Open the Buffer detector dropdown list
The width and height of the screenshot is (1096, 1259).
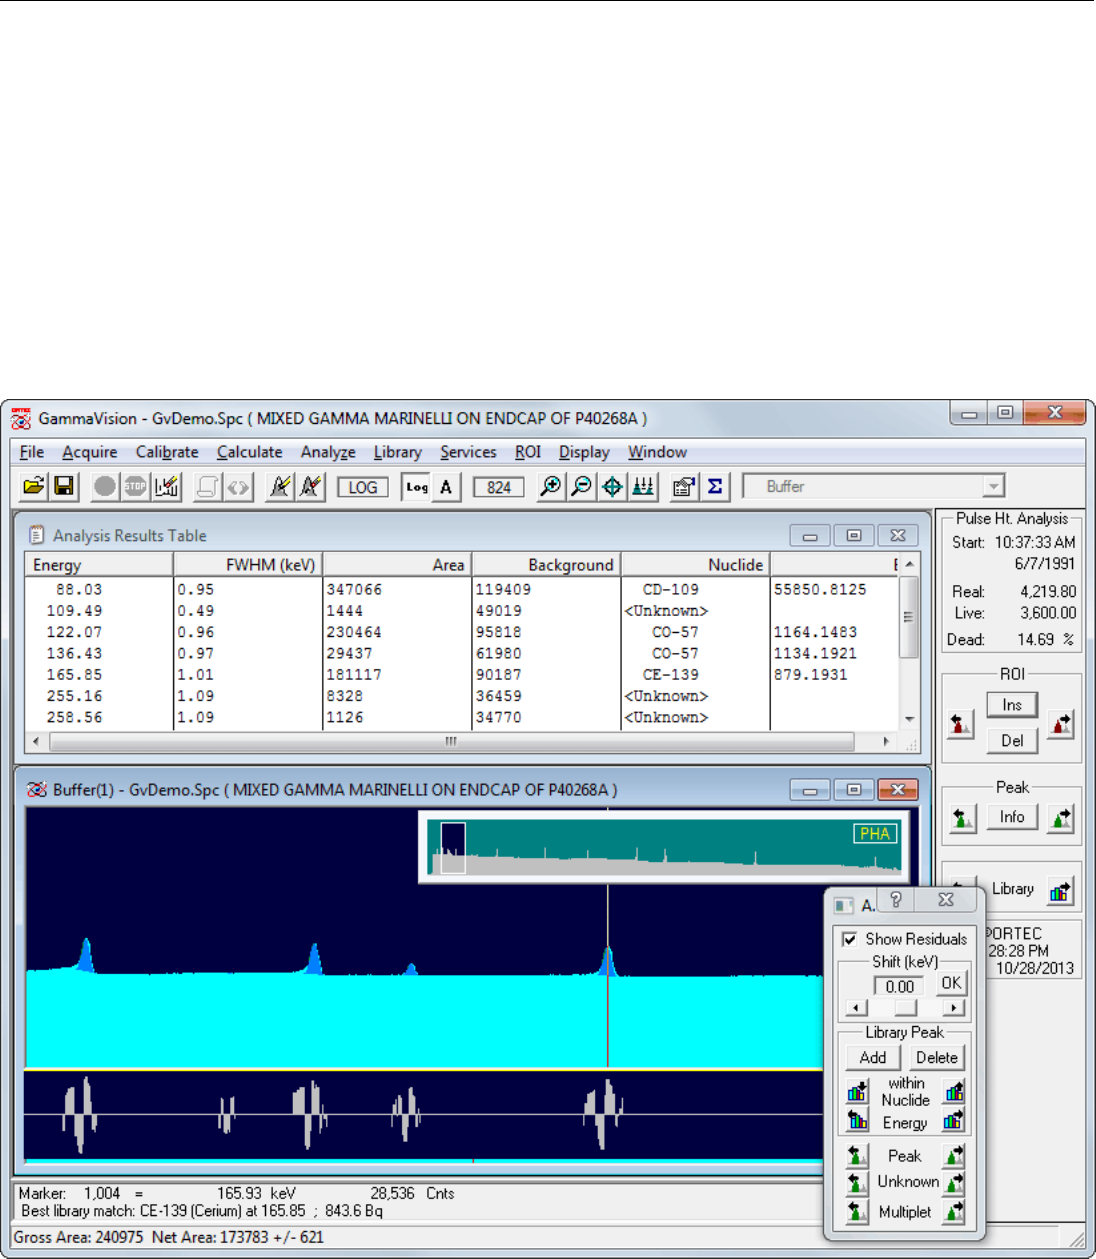[992, 487]
